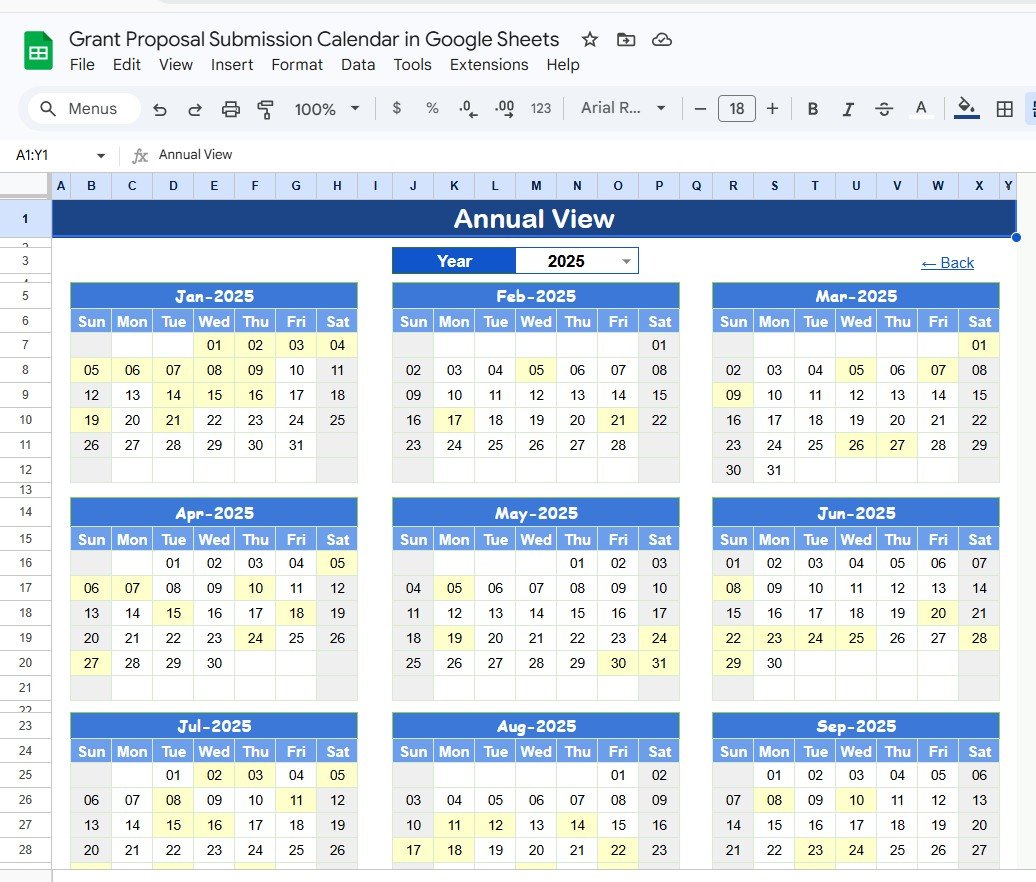Open fill color picker
Image resolution: width=1036 pixels, height=882 pixels.
pos(966,108)
